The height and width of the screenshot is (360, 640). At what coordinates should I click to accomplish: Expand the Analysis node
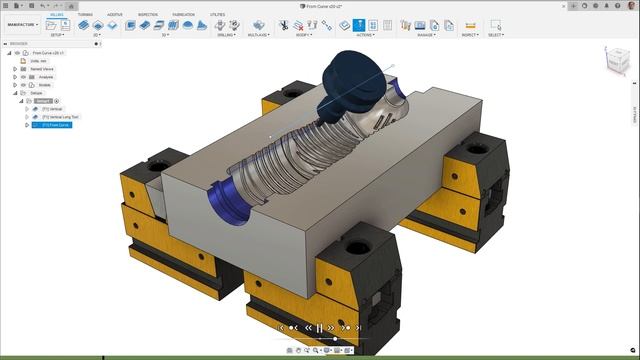pyautogui.click(x=15, y=77)
